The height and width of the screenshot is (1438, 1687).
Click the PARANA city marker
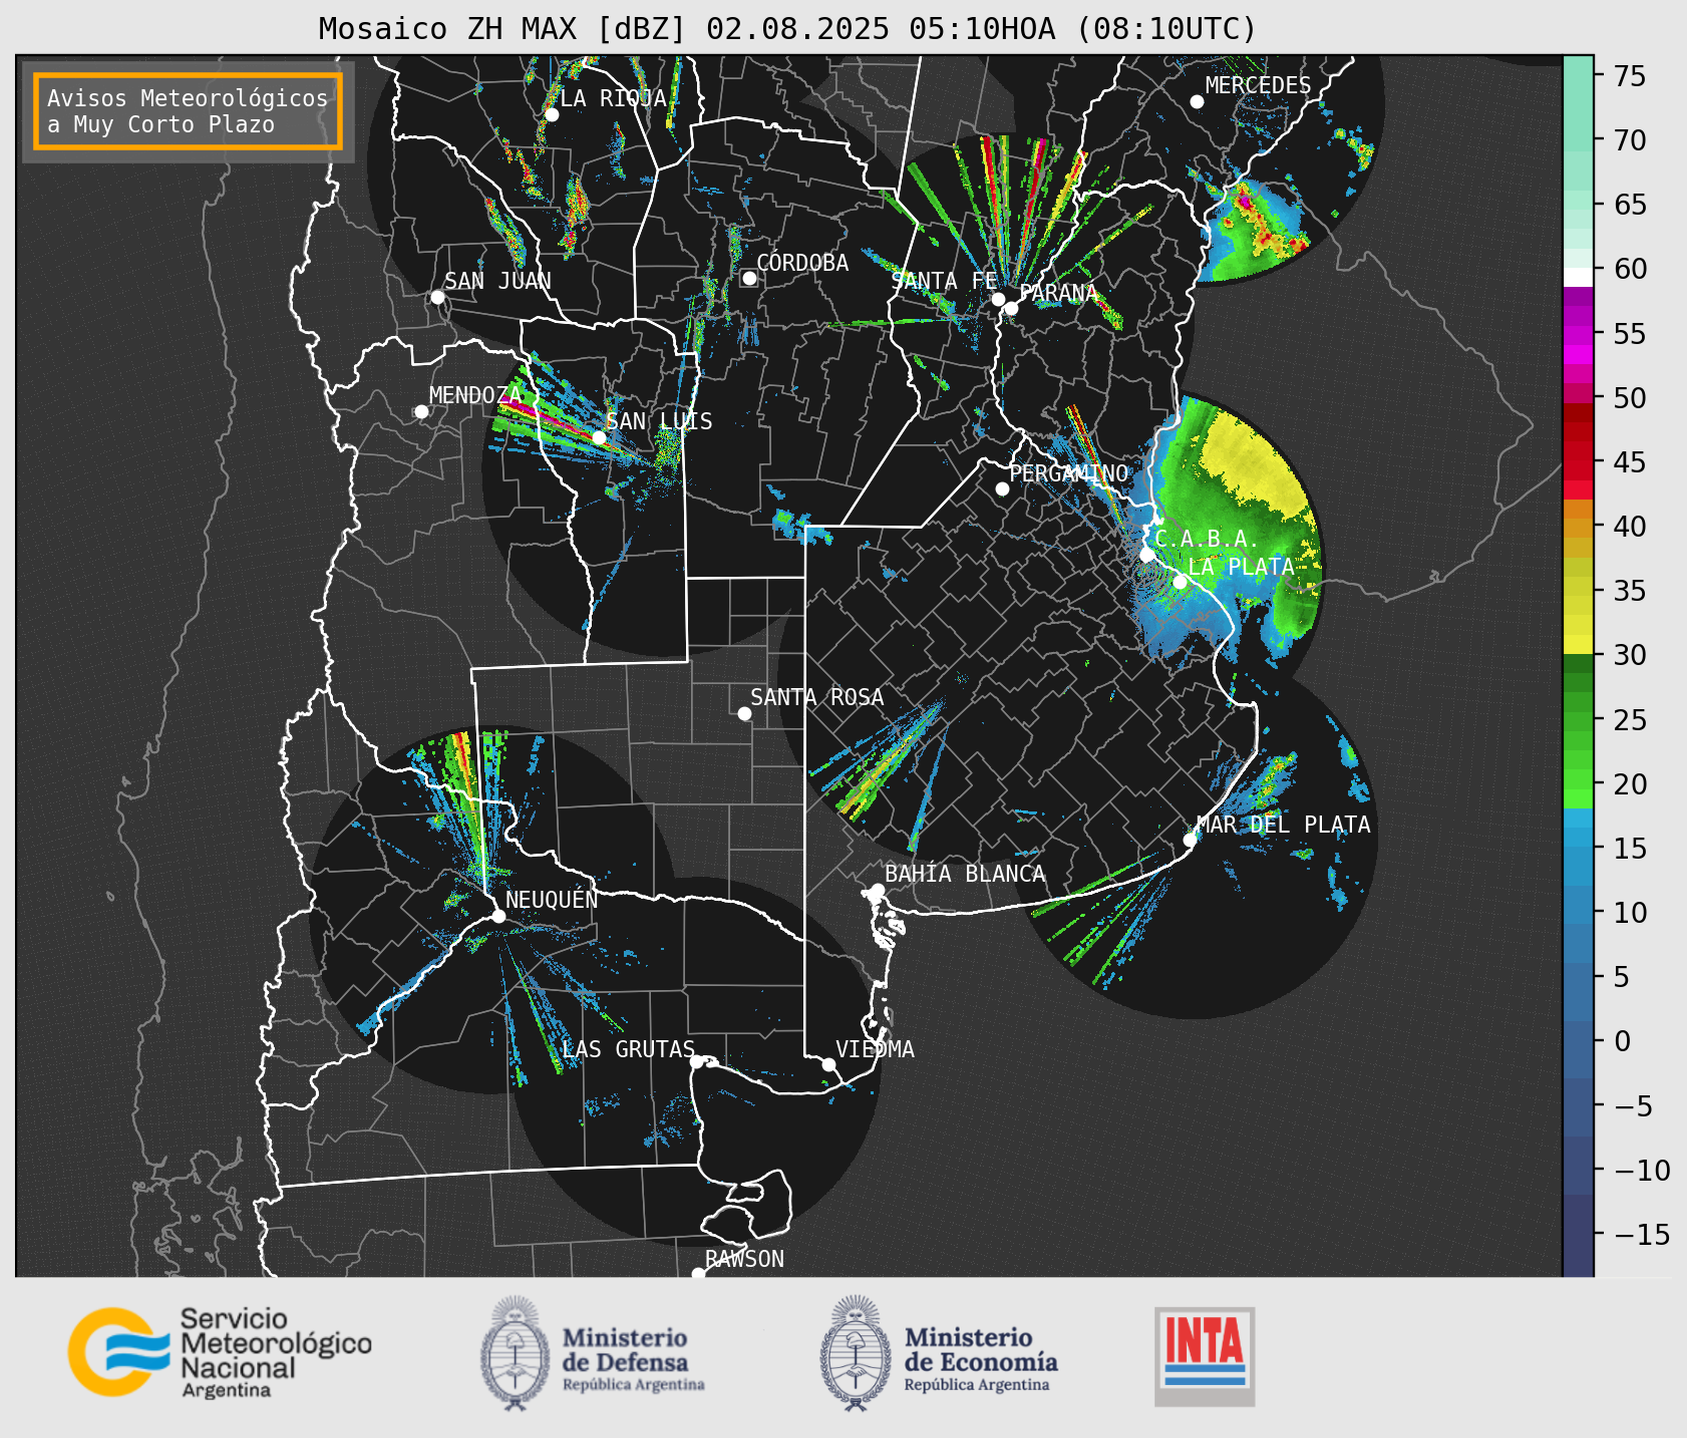point(1011,308)
